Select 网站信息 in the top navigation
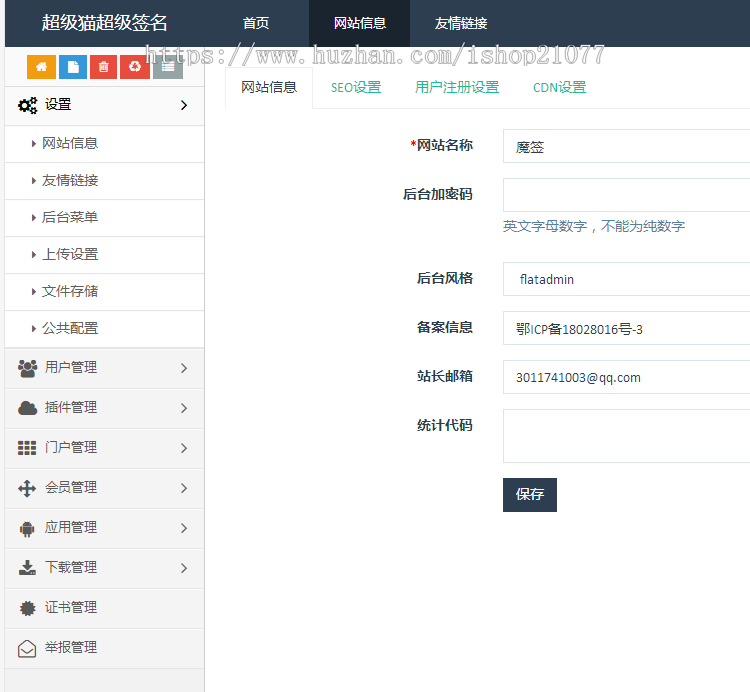The width and height of the screenshot is (750, 692). (x=360, y=23)
